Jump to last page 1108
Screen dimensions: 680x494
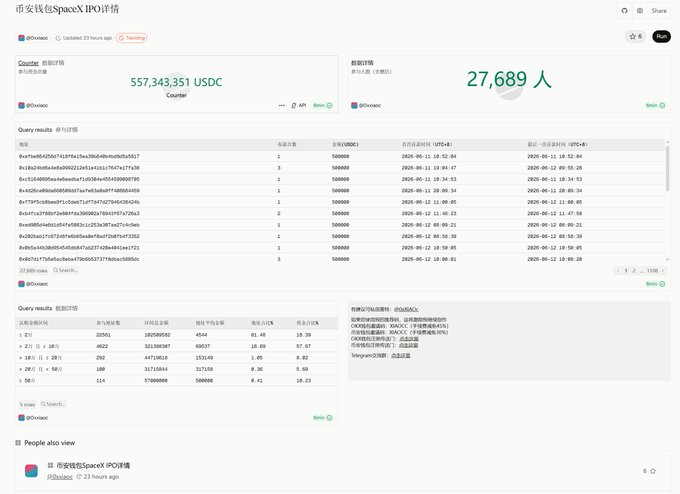[652, 271]
